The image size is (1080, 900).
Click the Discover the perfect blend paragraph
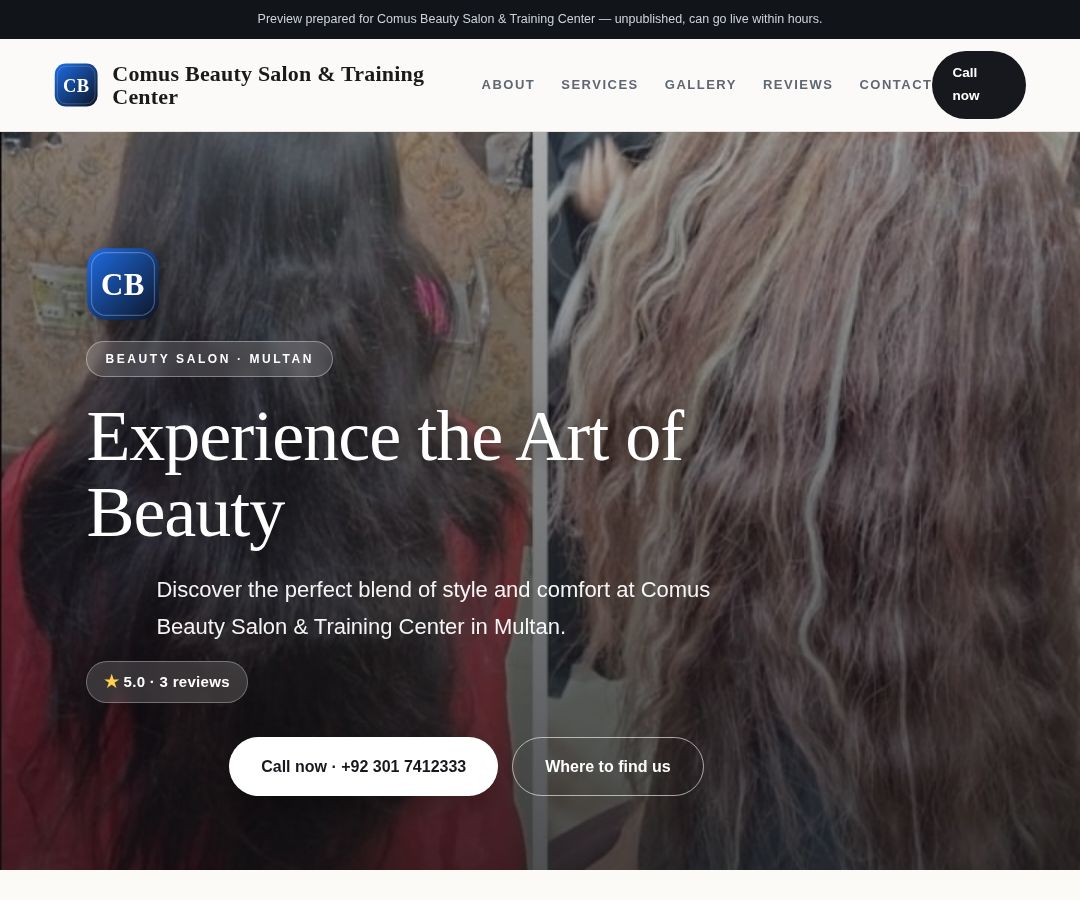433,608
